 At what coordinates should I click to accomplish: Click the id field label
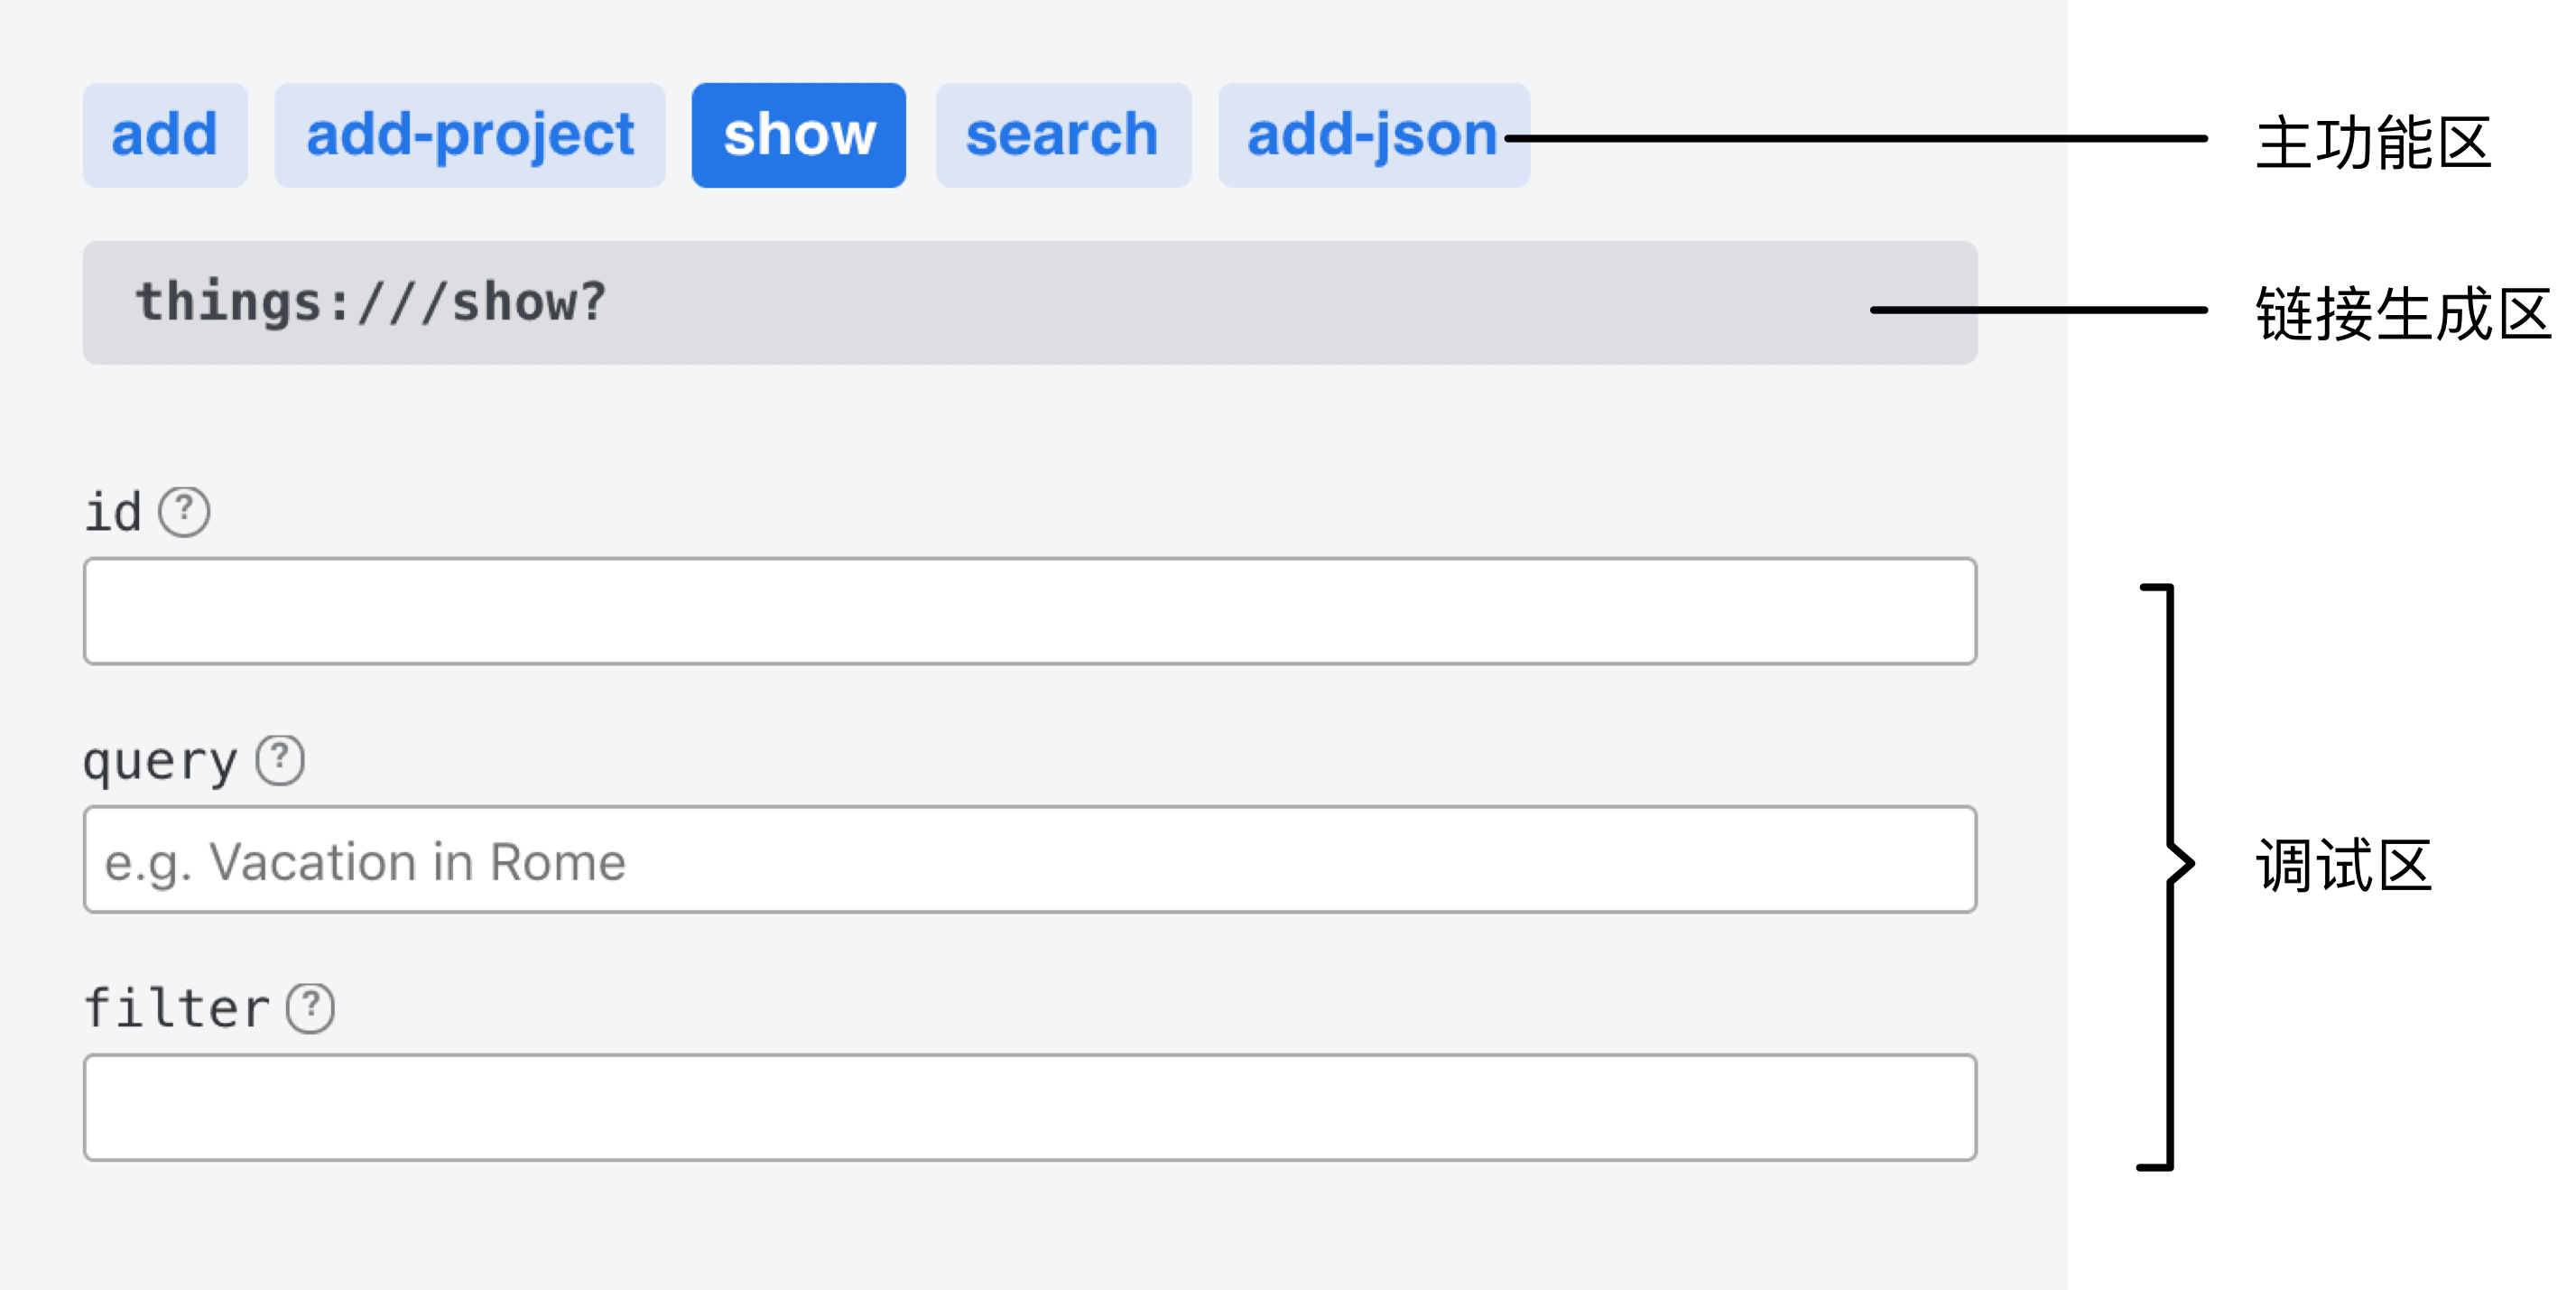113,512
